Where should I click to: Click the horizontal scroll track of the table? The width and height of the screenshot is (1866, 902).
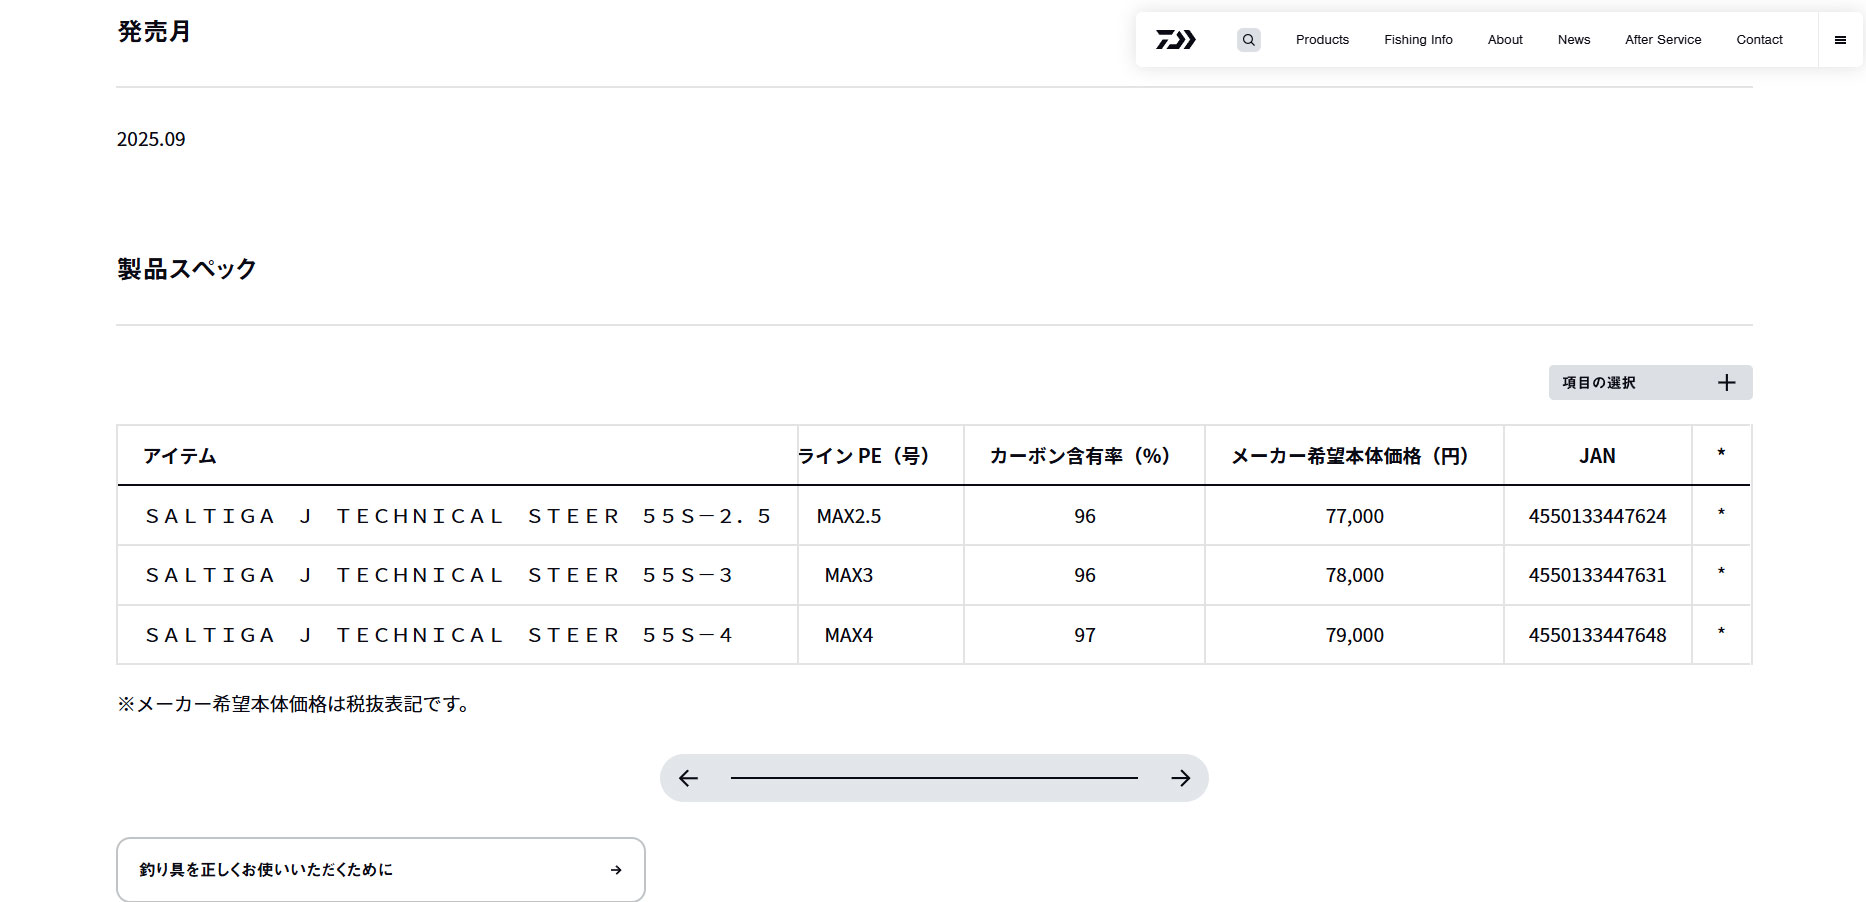(934, 778)
